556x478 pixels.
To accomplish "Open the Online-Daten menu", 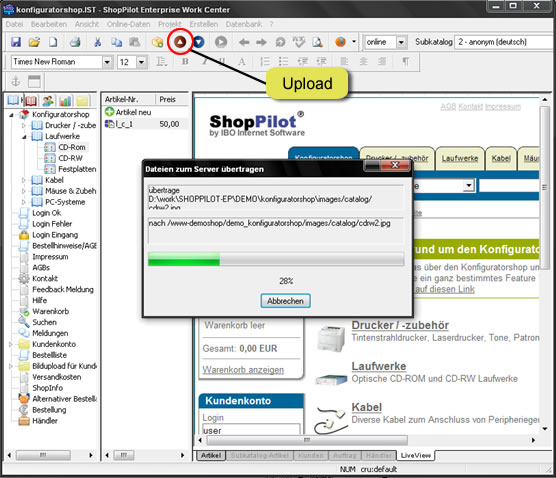I will (128, 24).
